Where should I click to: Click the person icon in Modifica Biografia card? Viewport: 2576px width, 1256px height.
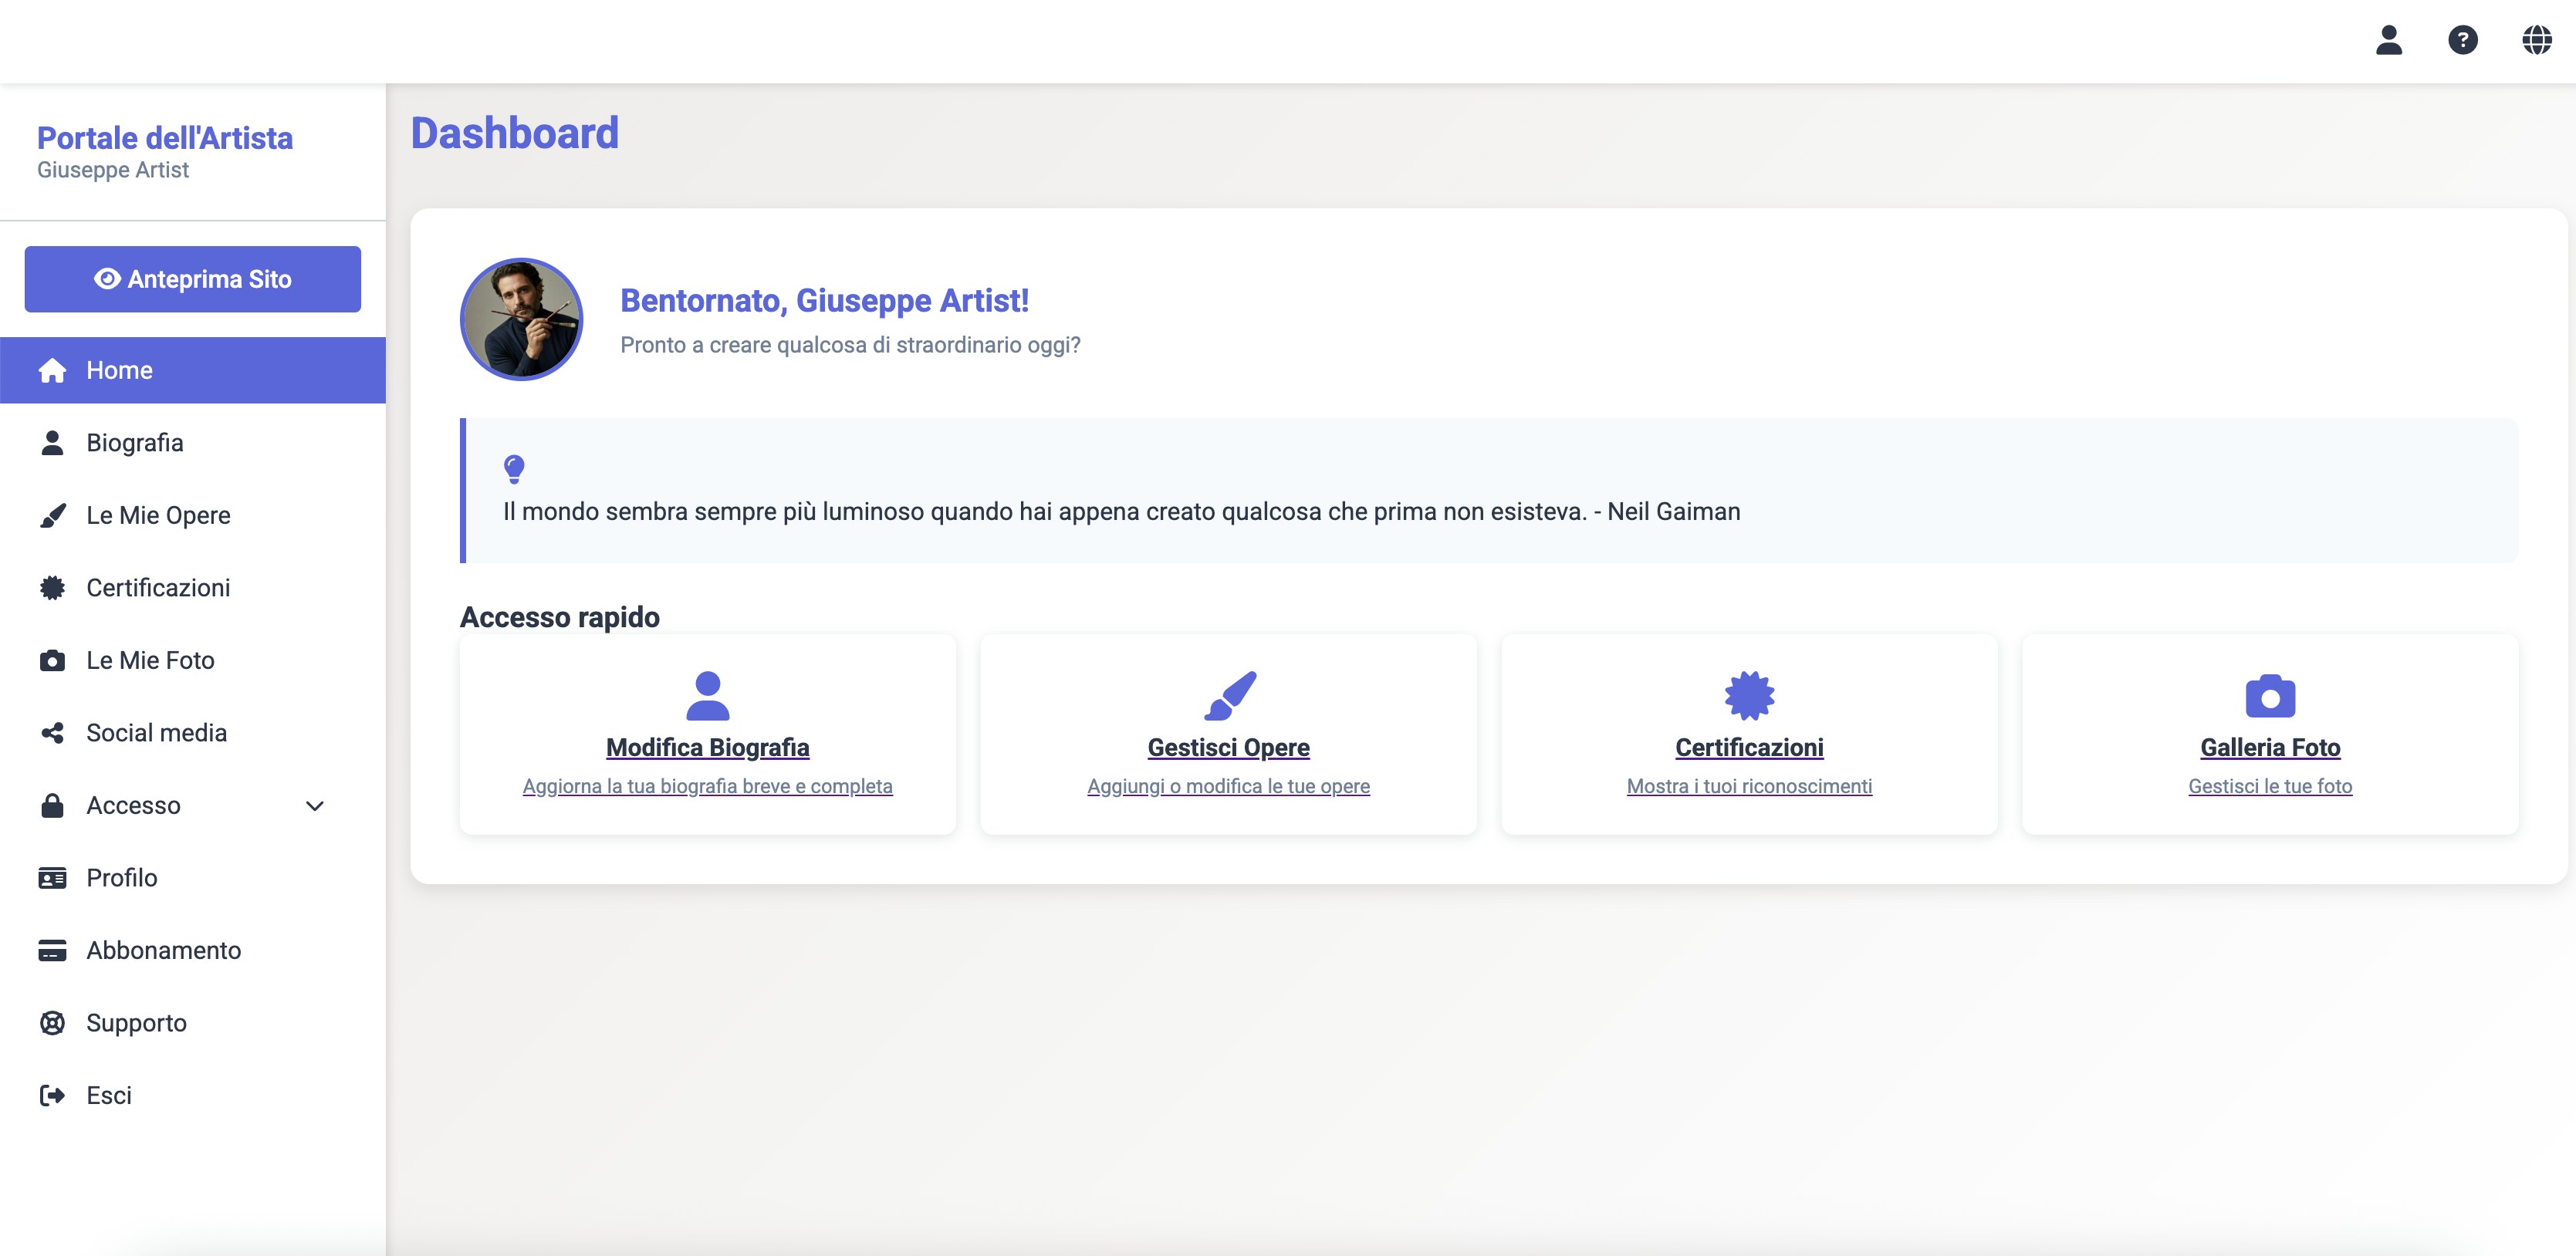708,695
